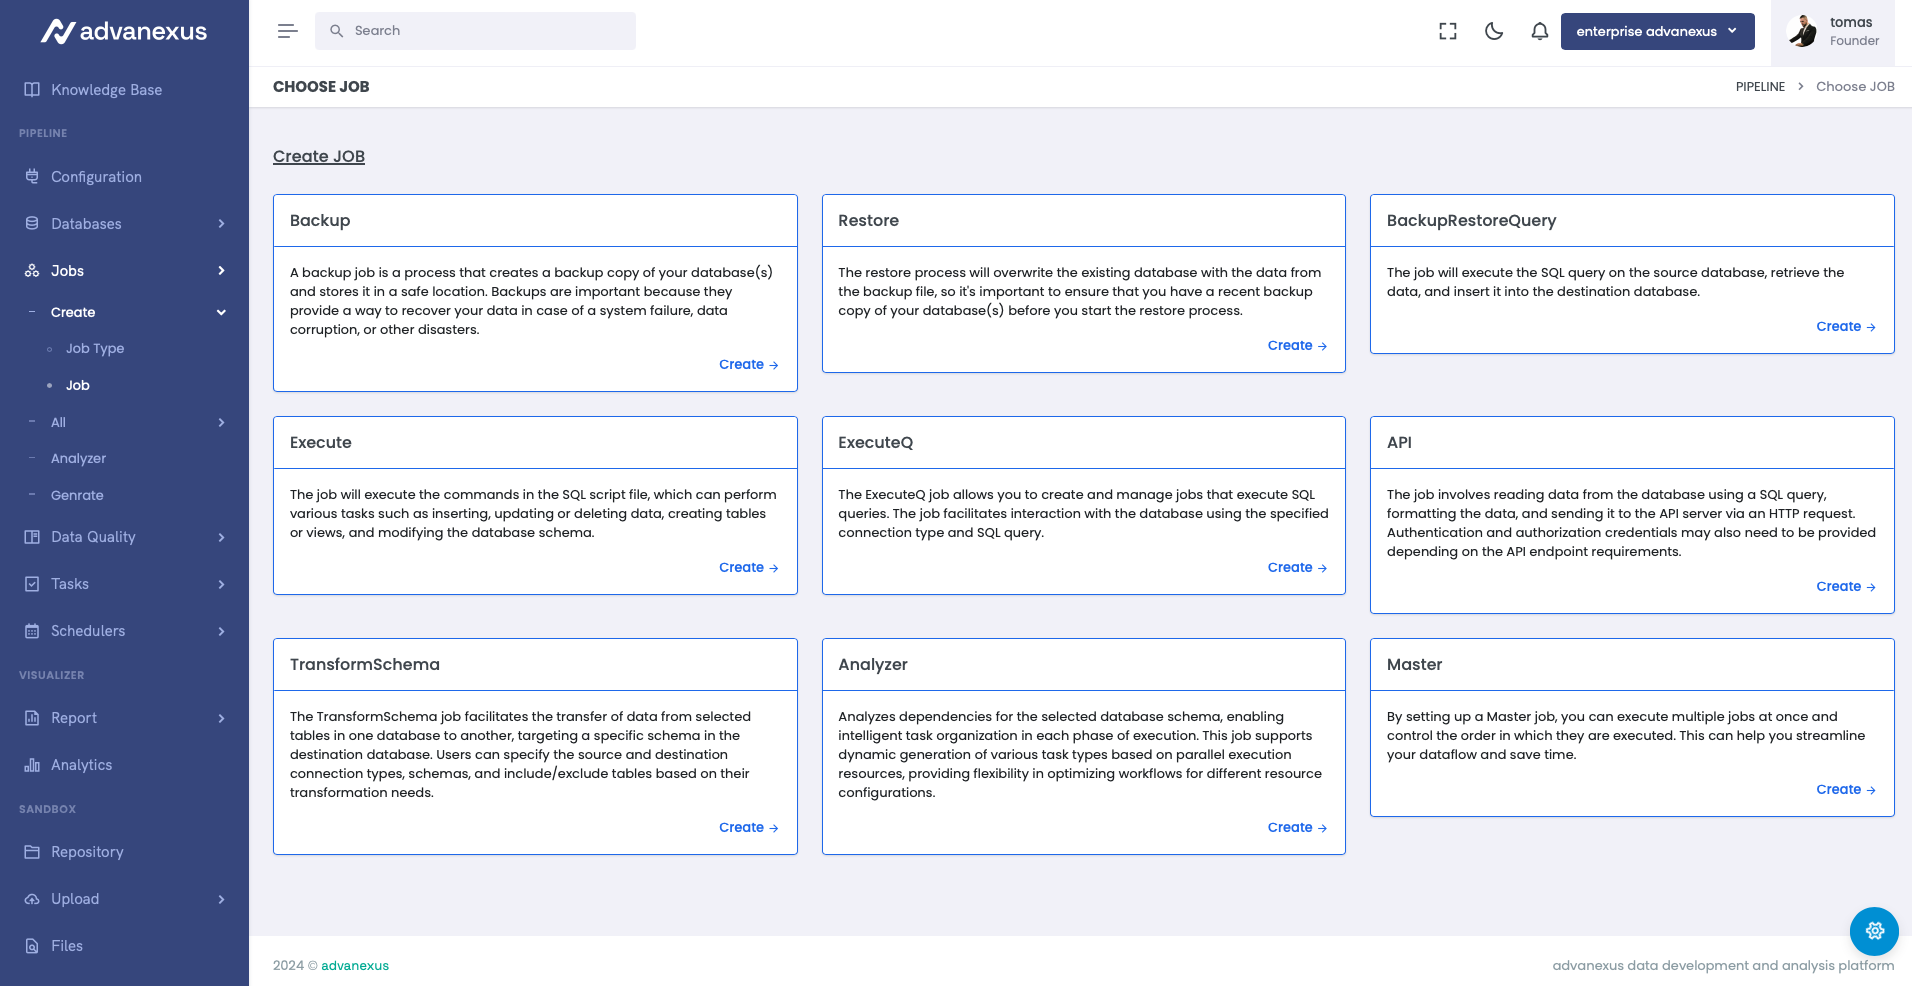Image resolution: width=1912 pixels, height=986 pixels.
Task: Click the Upload cloud icon
Action: 32,899
